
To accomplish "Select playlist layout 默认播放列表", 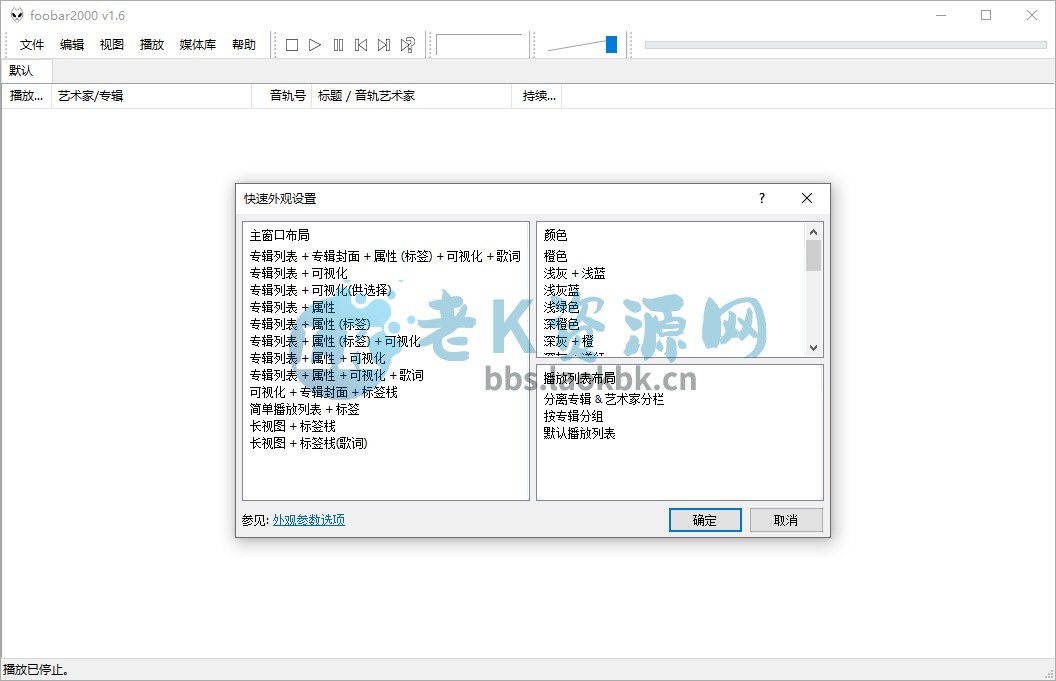I will click(x=580, y=433).
